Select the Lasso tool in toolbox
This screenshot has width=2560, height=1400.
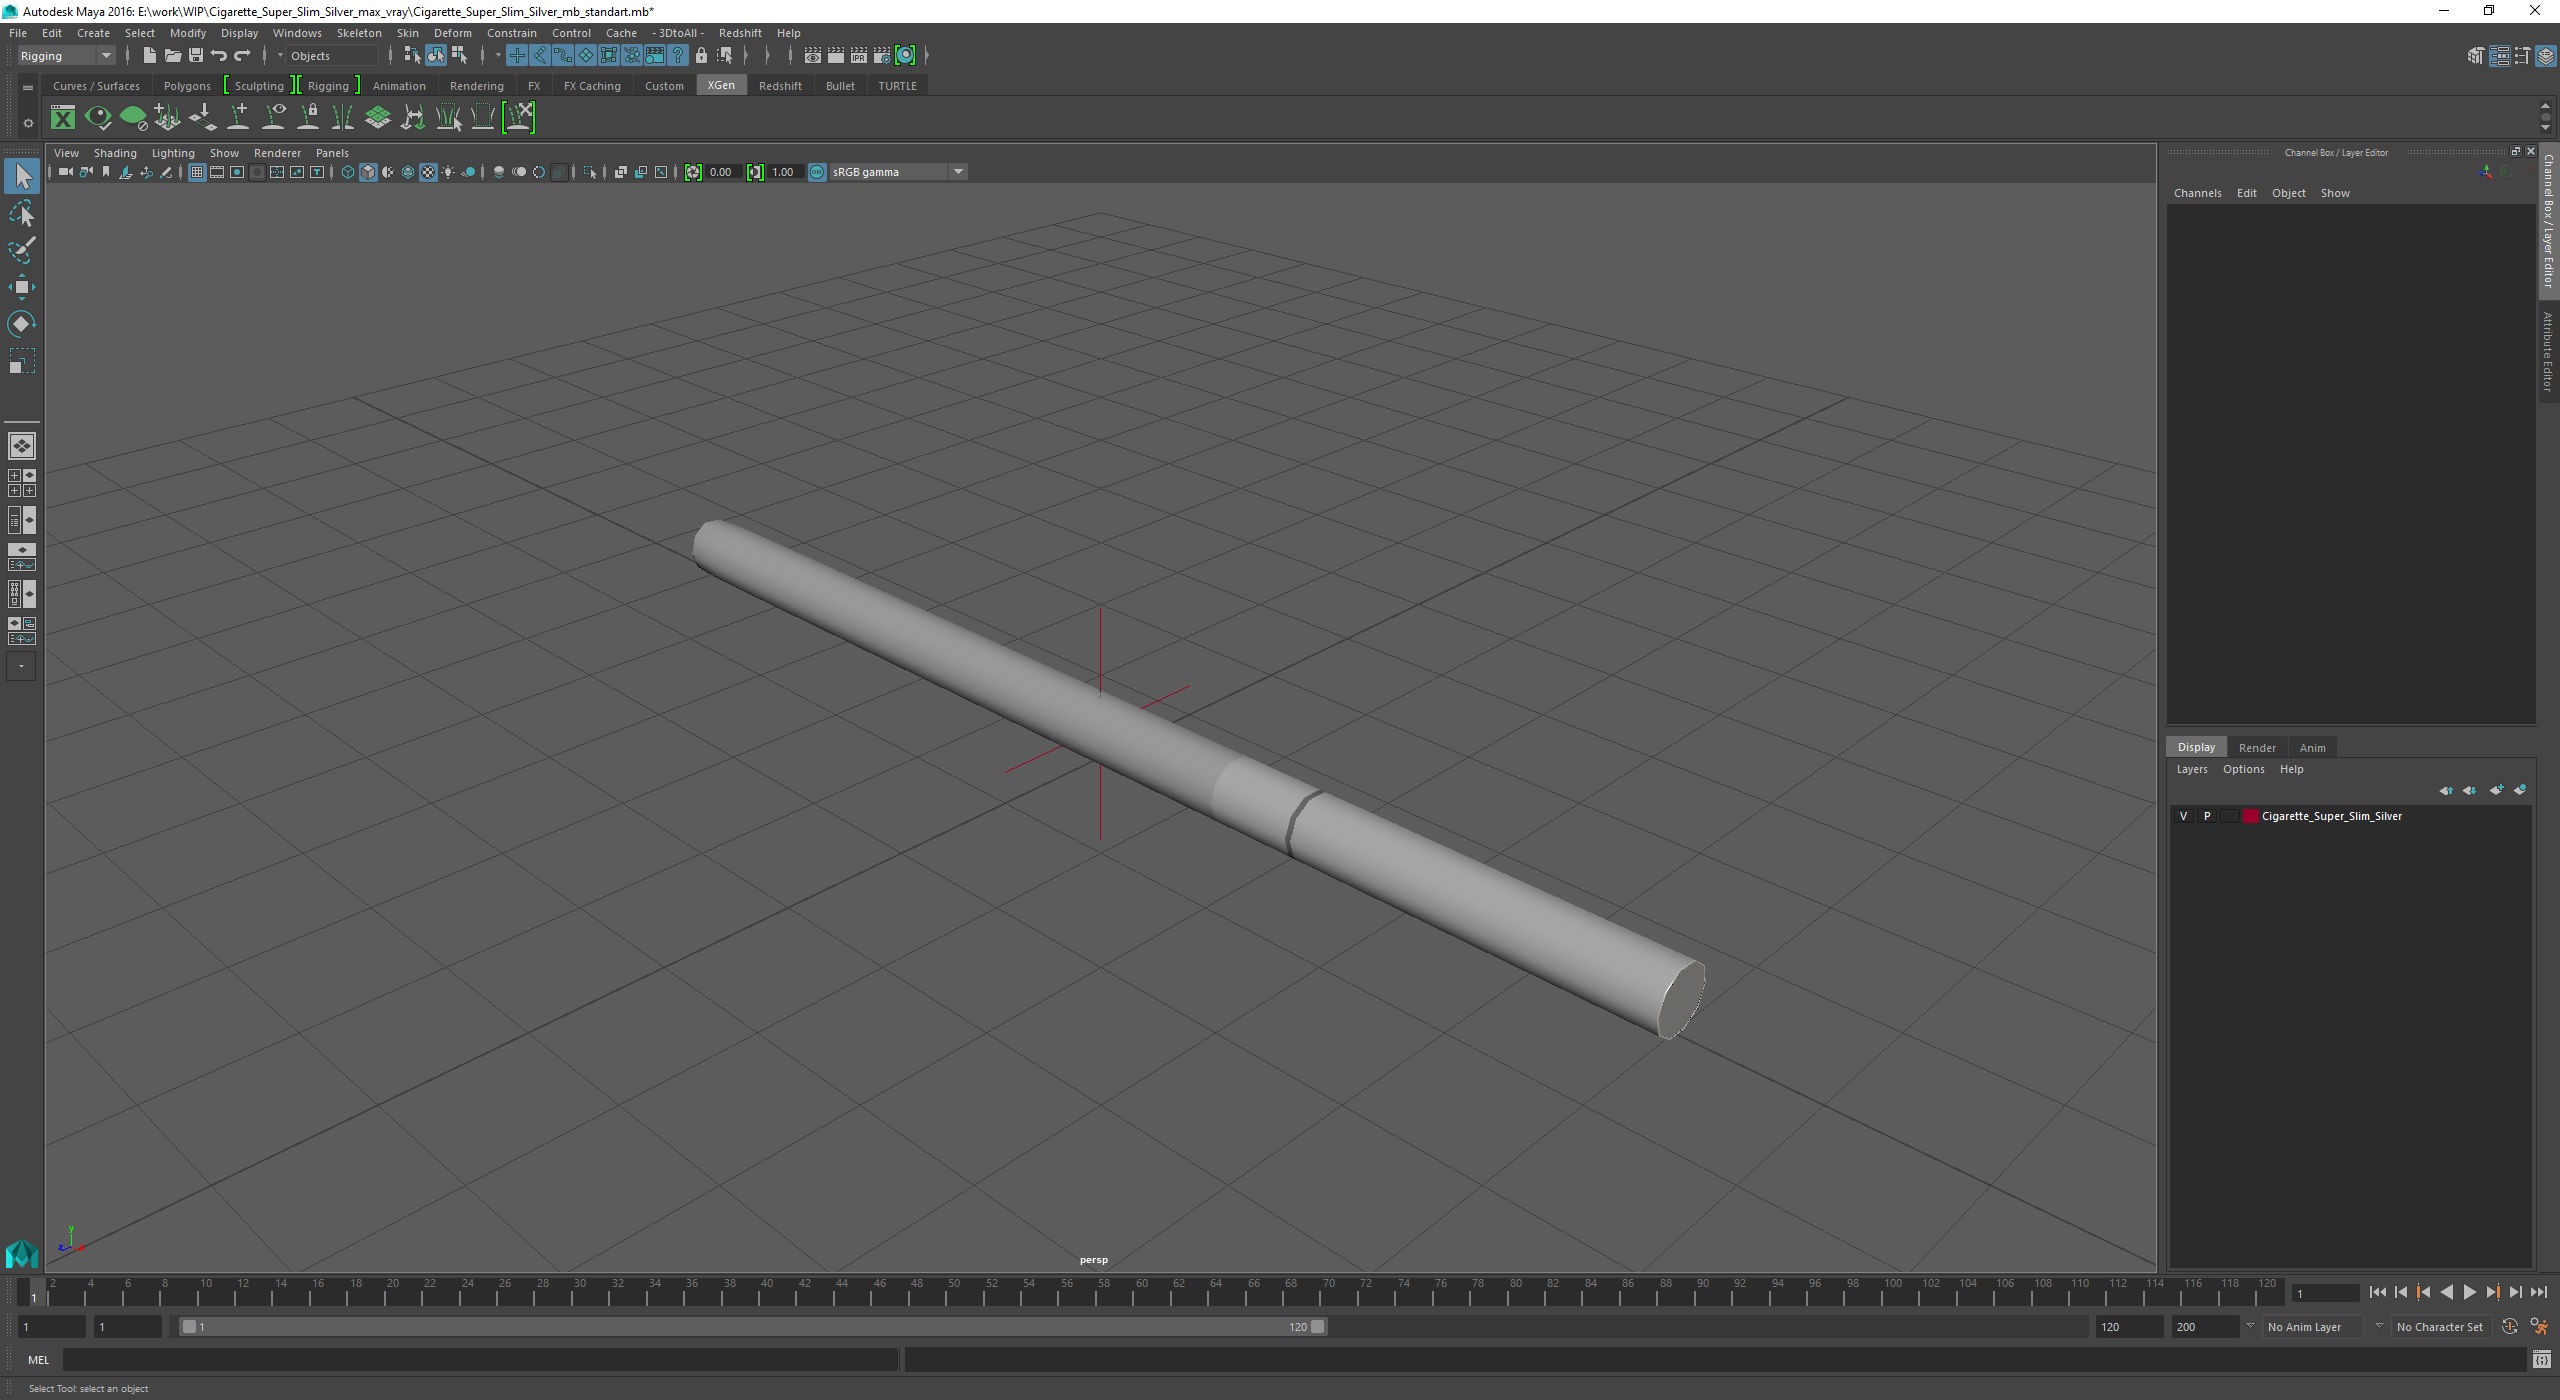point(22,214)
